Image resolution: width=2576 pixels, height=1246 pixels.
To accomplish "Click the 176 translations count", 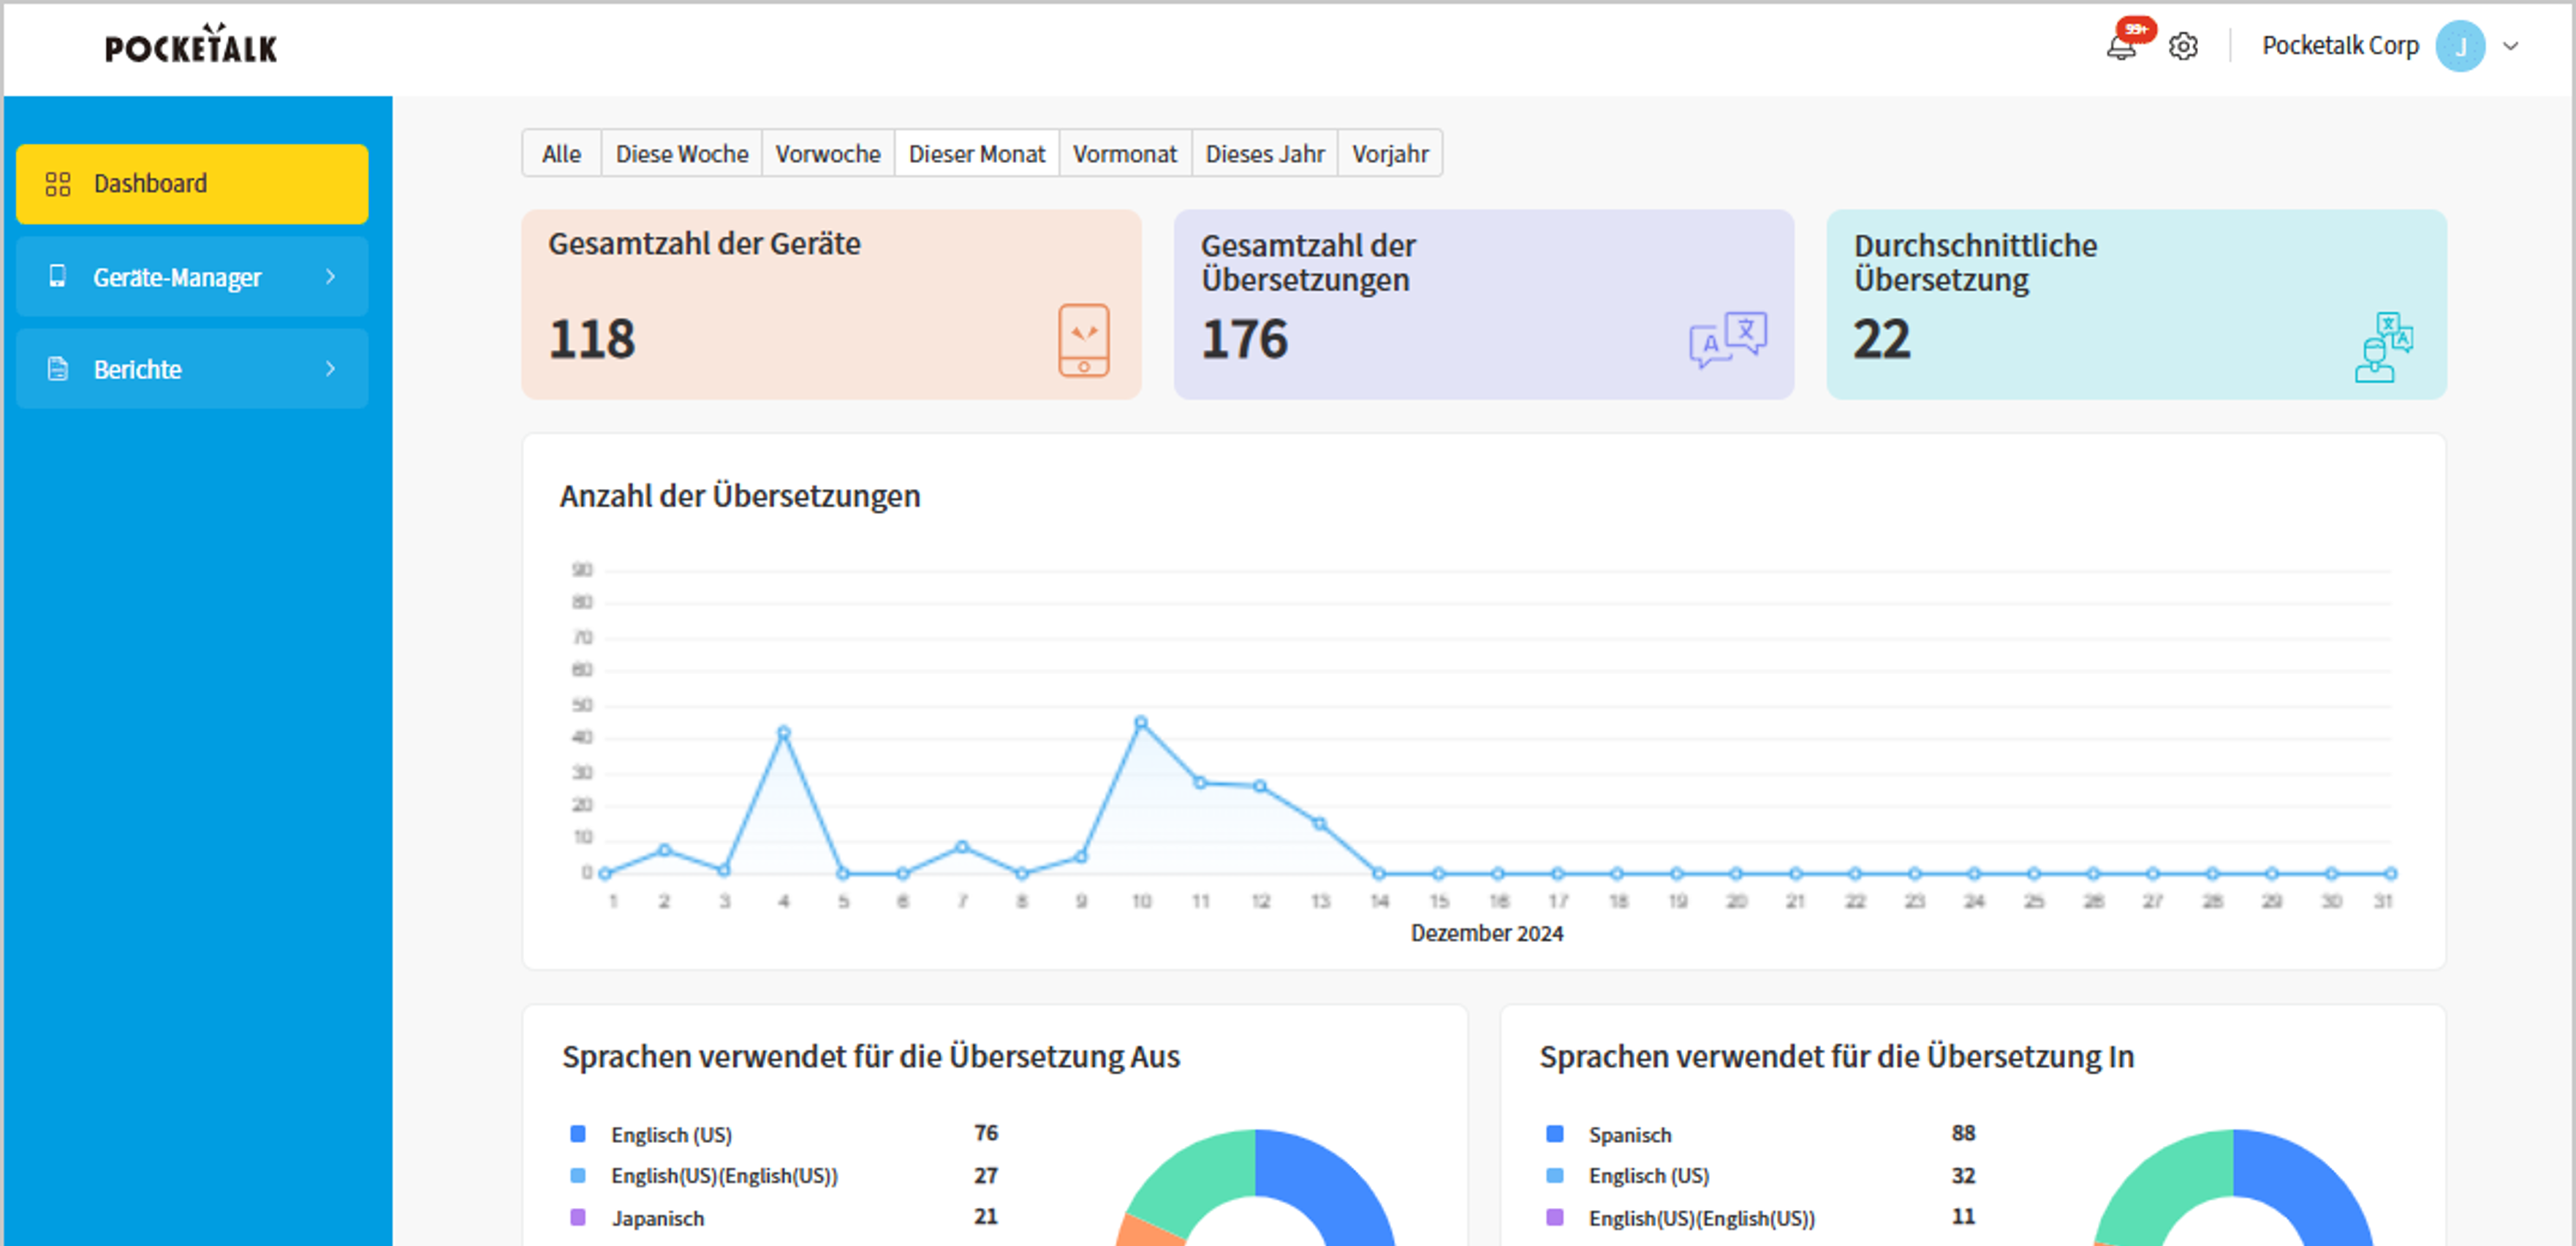I will (1245, 339).
